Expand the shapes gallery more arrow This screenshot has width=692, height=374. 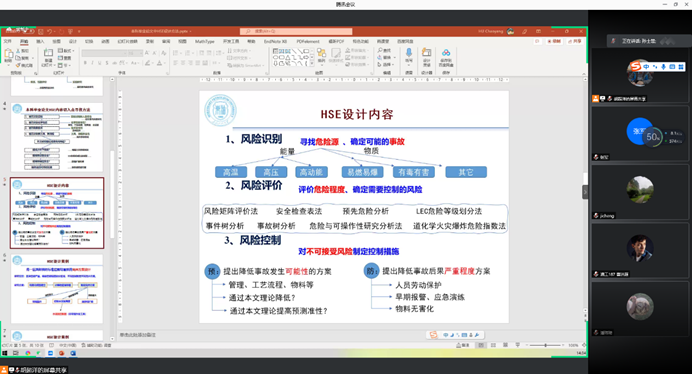[x=312, y=64]
